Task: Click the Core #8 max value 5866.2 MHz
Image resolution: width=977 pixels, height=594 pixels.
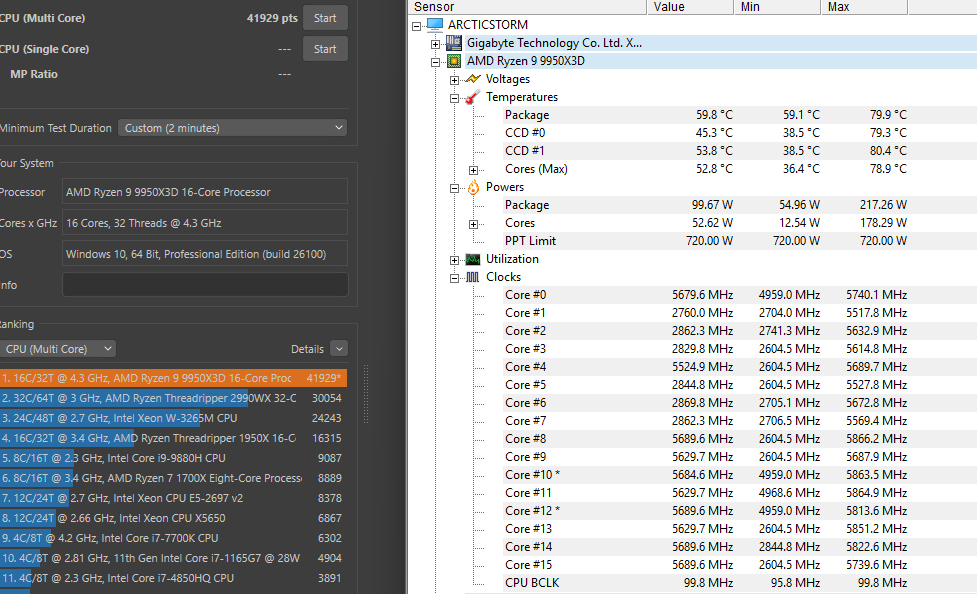Action: click(x=876, y=439)
